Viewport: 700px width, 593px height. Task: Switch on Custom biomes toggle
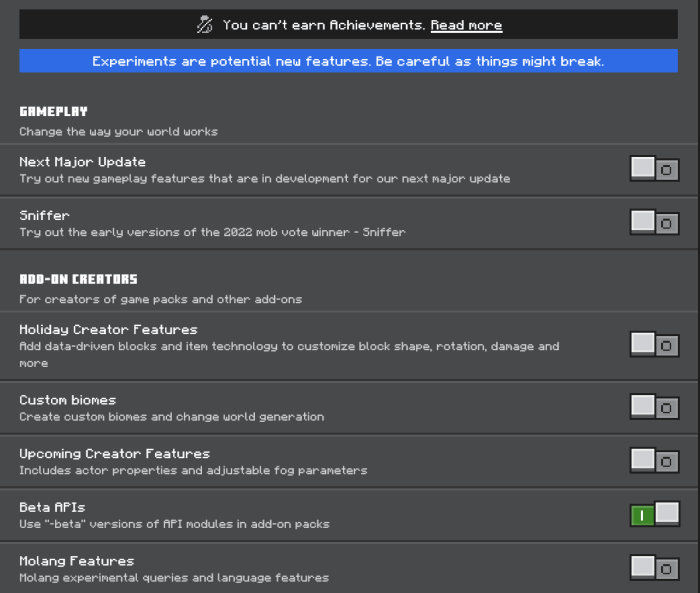(654, 407)
